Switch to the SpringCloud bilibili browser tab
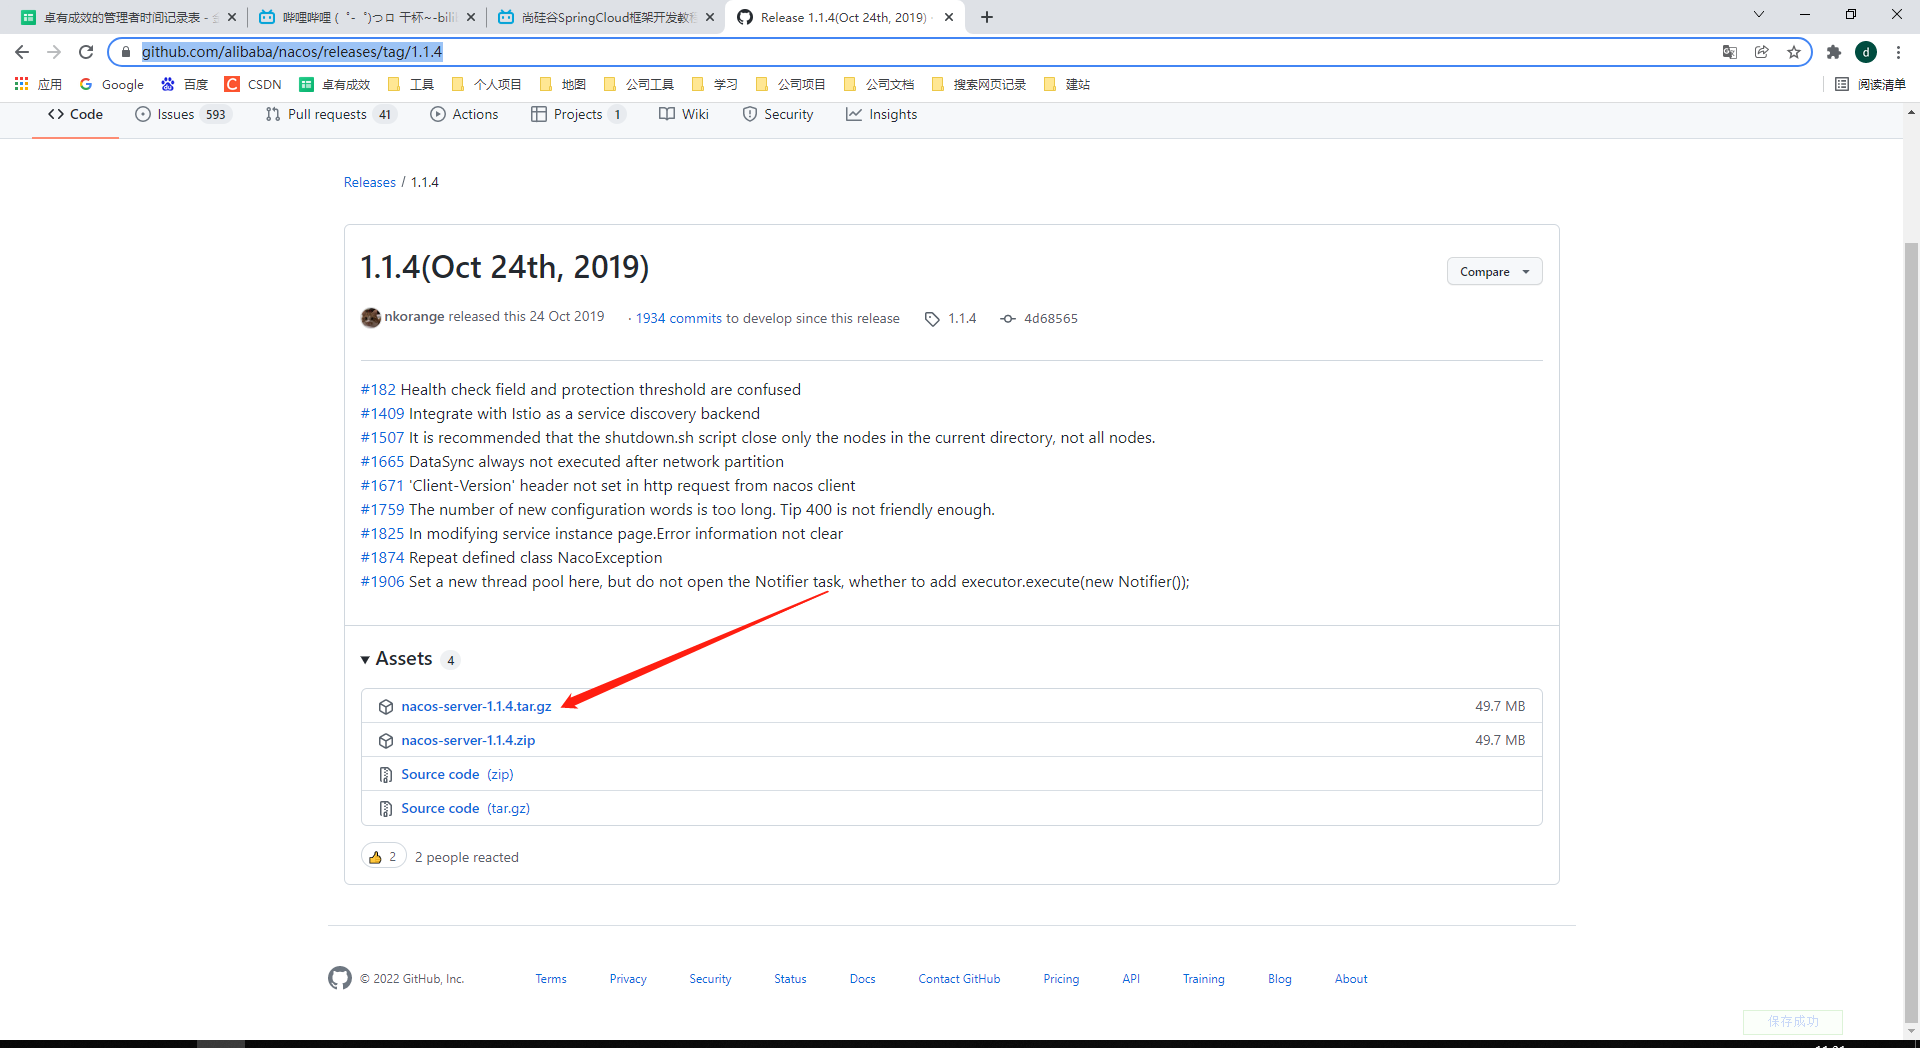 point(606,17)
